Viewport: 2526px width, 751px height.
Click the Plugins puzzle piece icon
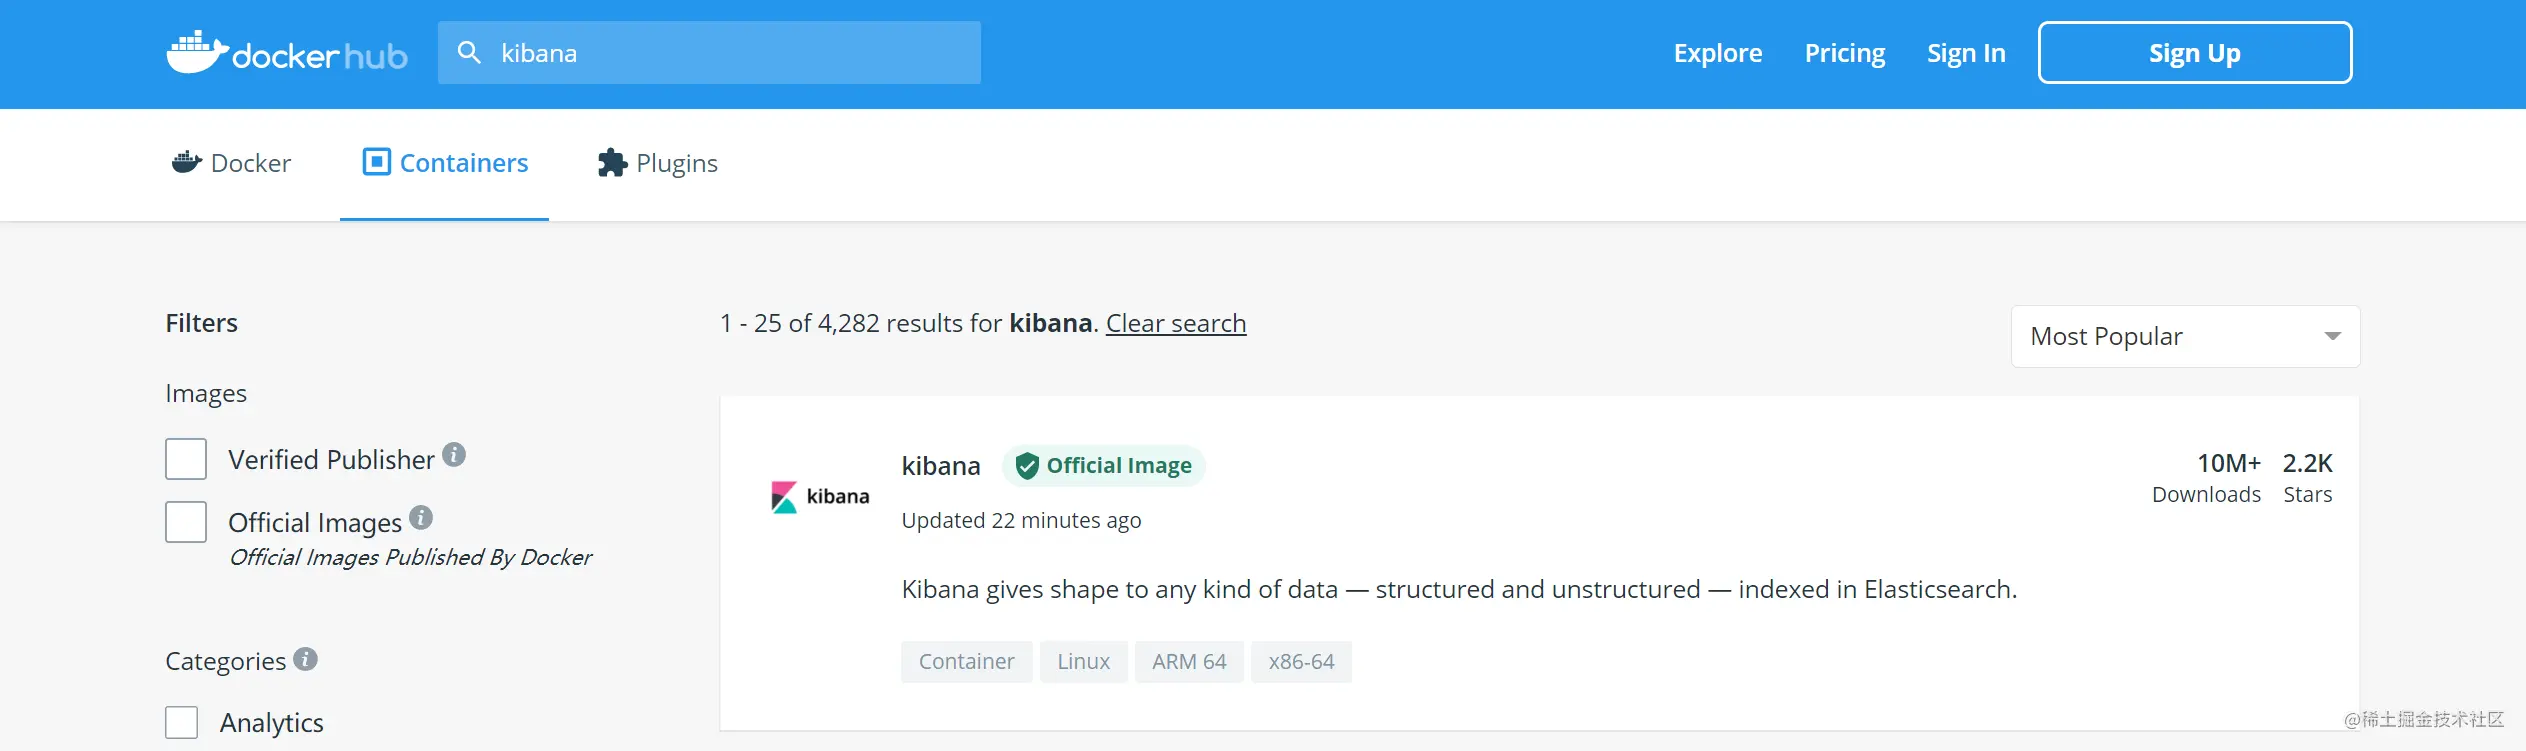612,162
